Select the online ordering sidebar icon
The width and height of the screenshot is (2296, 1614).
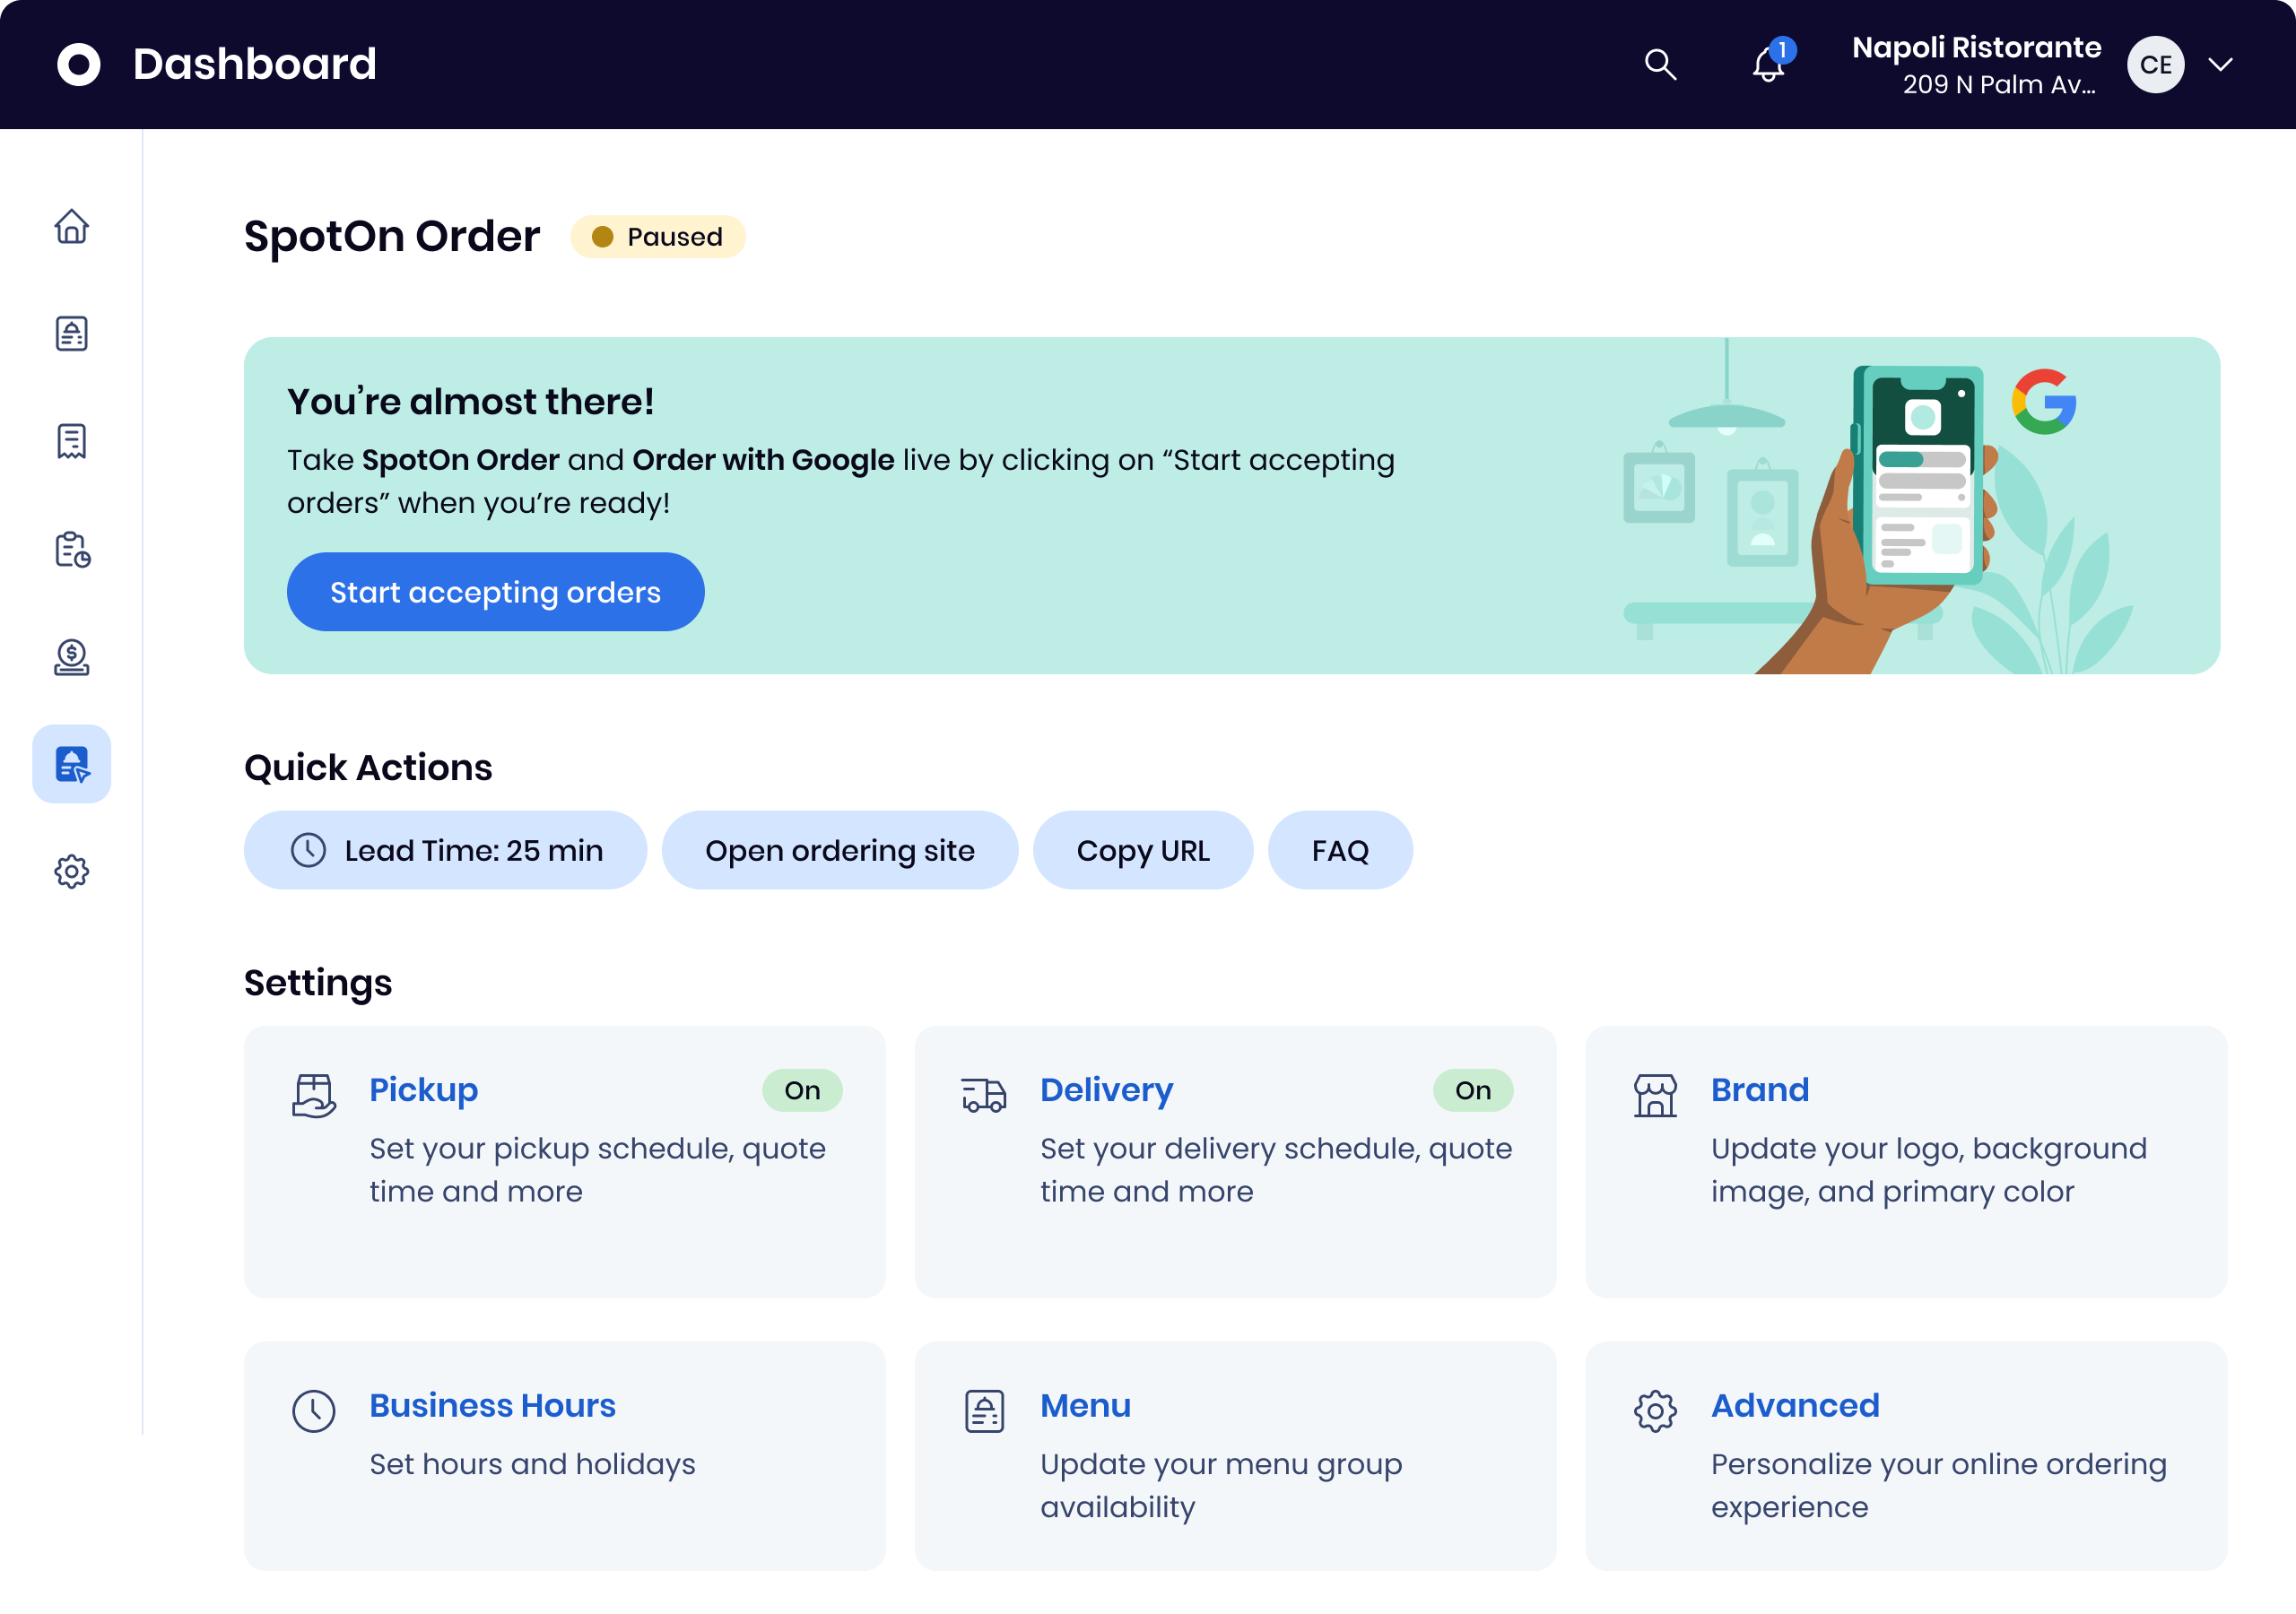(x=71, y=764)
